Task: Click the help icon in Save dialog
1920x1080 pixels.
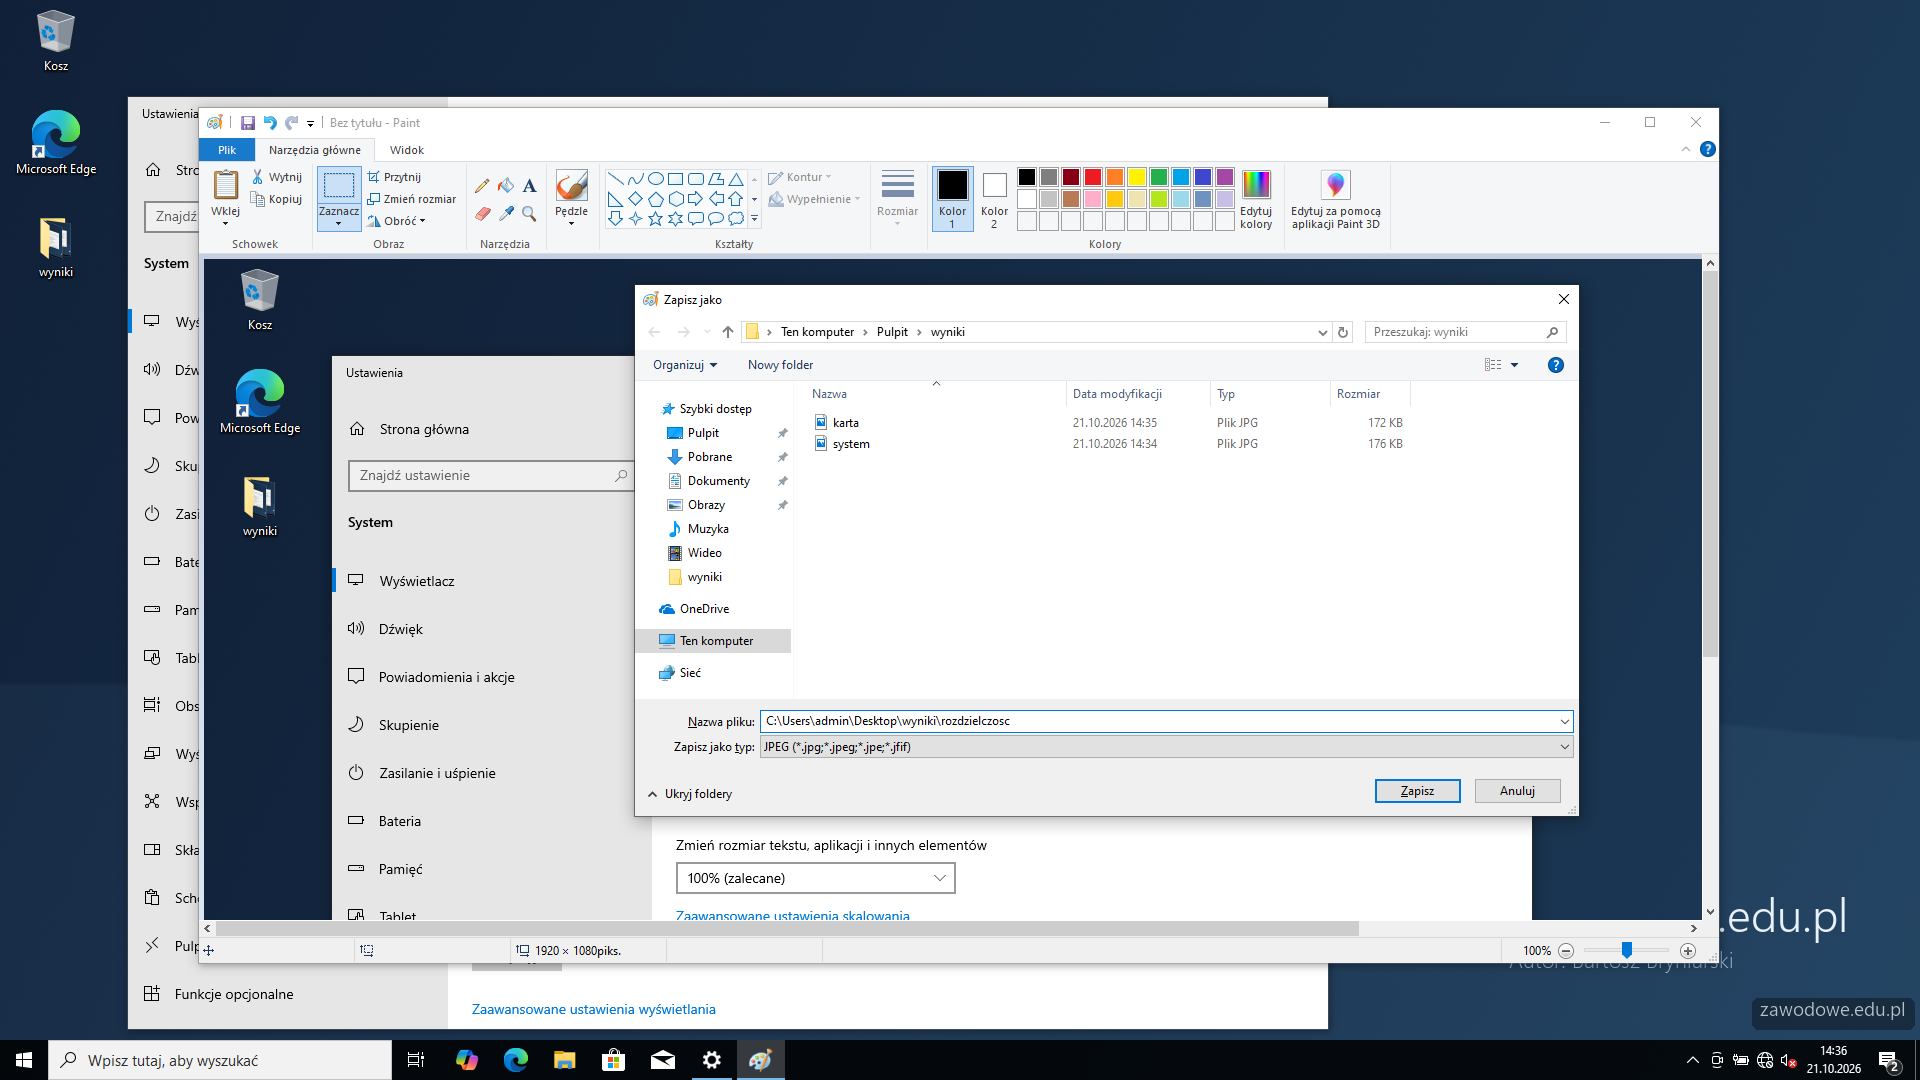Action: (x=1555, y=365)
